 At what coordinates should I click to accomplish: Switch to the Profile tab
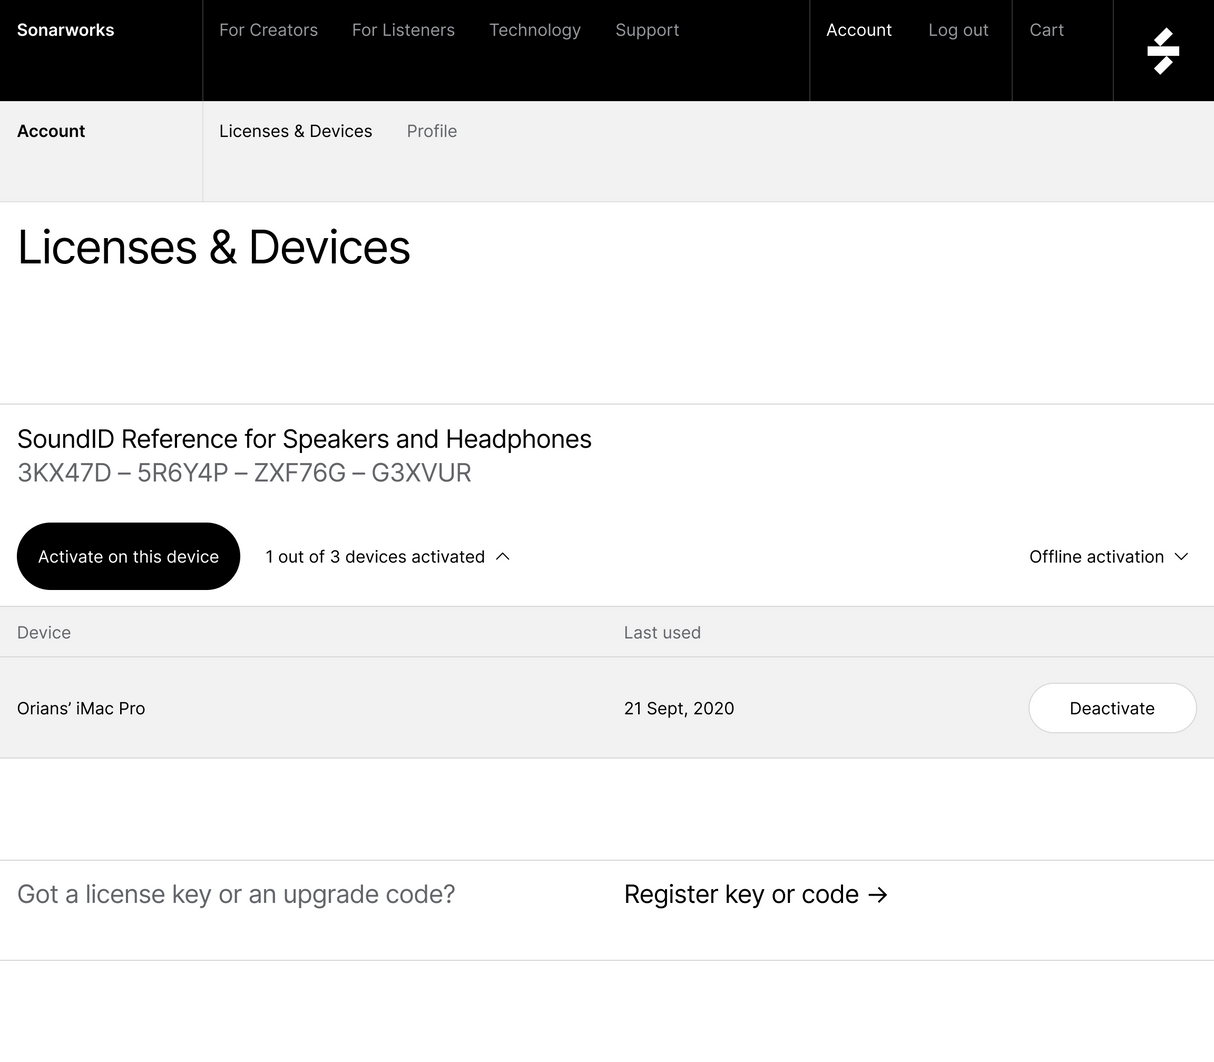point(431,131)
